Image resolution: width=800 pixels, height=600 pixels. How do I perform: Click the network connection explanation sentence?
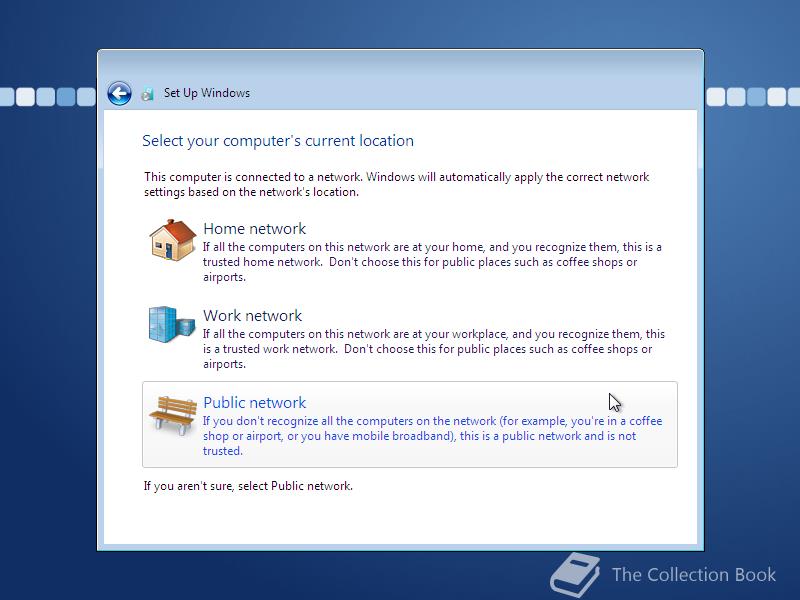click(x=397, y=183)
